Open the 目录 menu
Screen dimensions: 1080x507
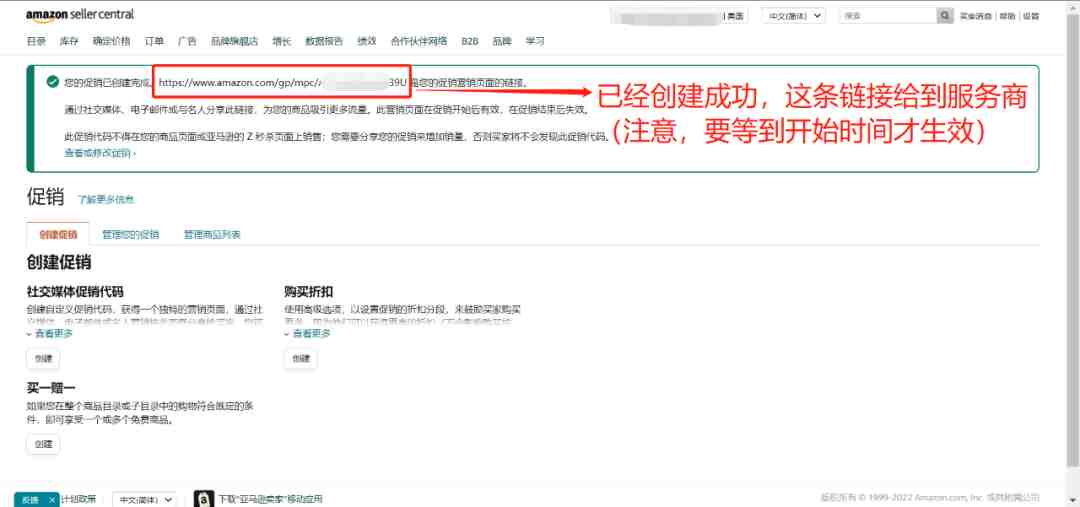pyautogui.click(x=36, y=41)
